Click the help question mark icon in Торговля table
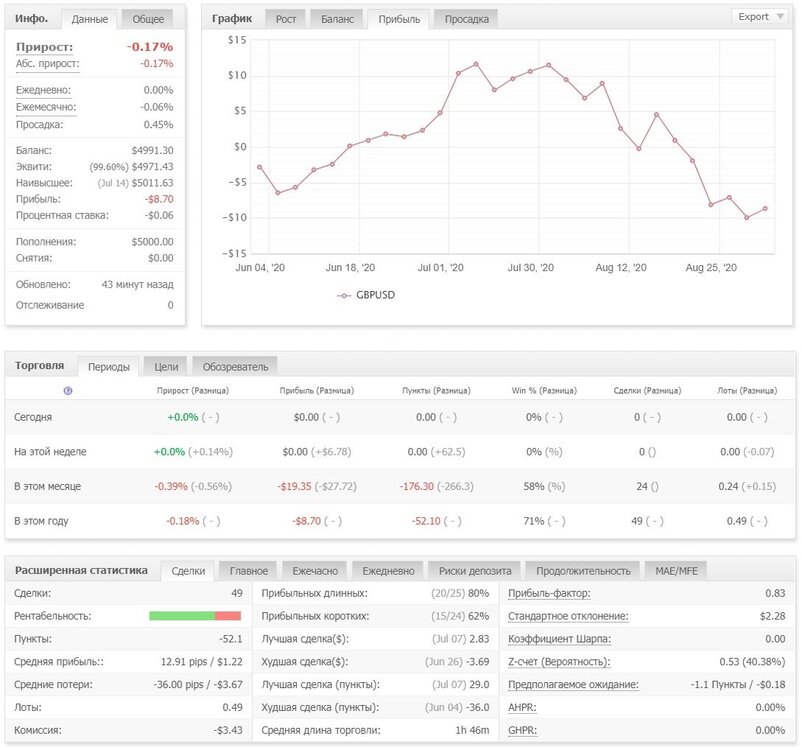This screenshot has height=750, width=802. click(68, 390)
